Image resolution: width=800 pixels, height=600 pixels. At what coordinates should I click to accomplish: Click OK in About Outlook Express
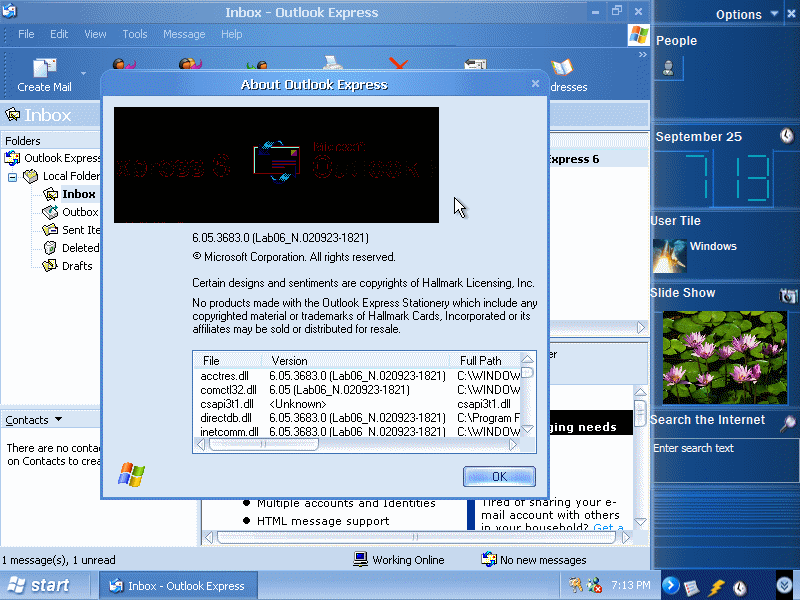[x=499, y=477]
